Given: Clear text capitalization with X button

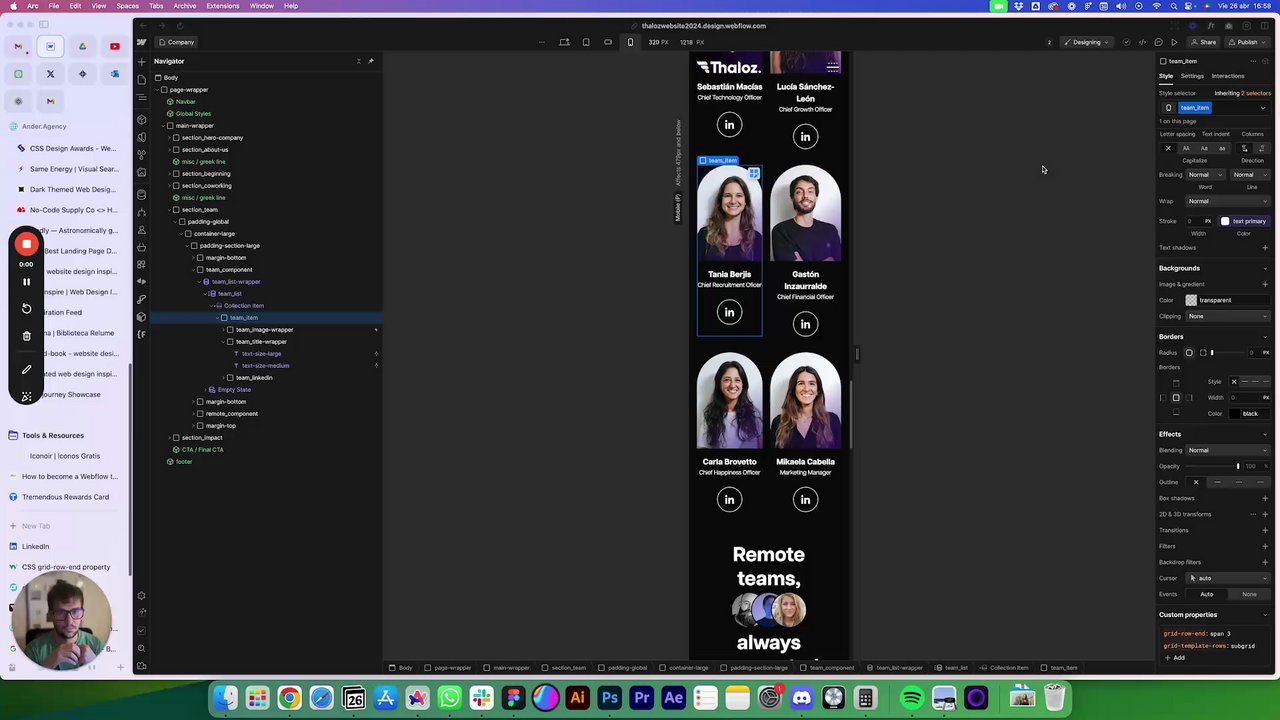Looking at the screenshot, I should click(1168, 148).
